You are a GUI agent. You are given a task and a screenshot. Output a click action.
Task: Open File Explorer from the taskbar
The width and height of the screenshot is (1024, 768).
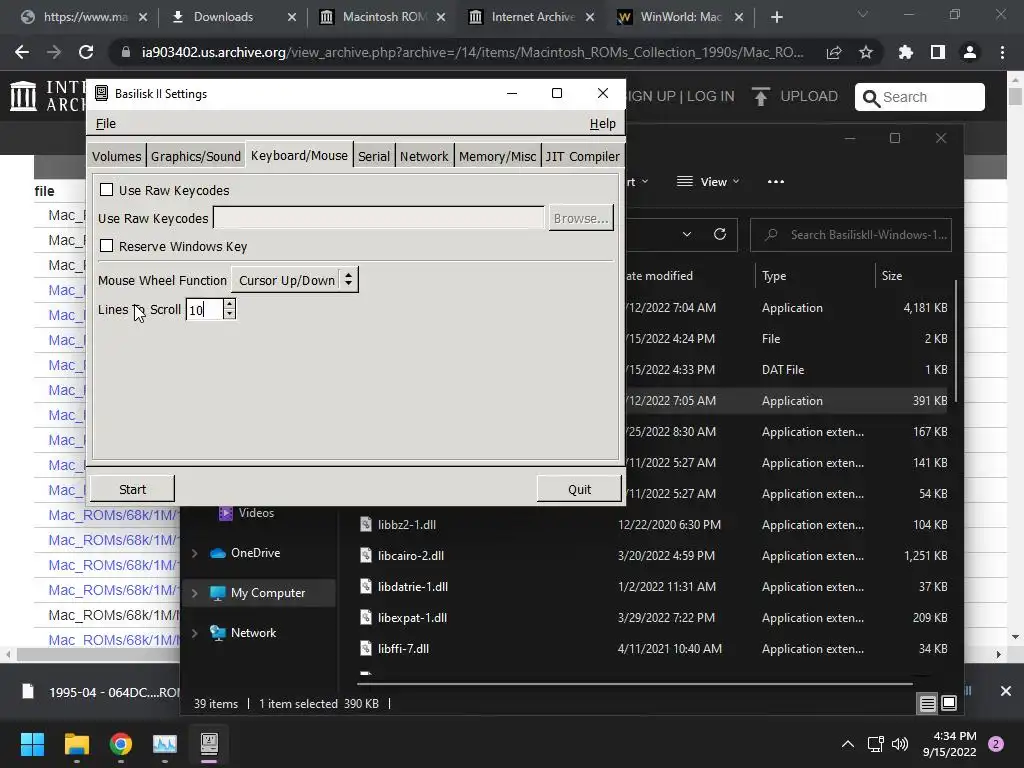point(76,744)
